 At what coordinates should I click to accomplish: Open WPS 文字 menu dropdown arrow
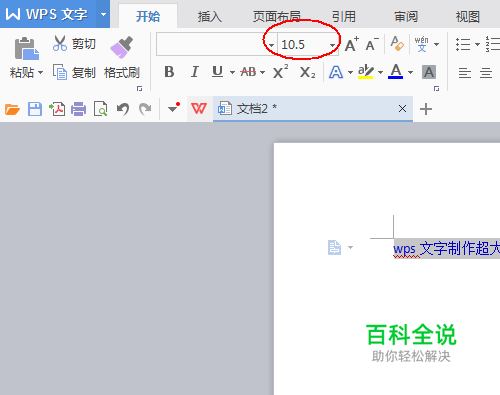click(x=103, y=14)
